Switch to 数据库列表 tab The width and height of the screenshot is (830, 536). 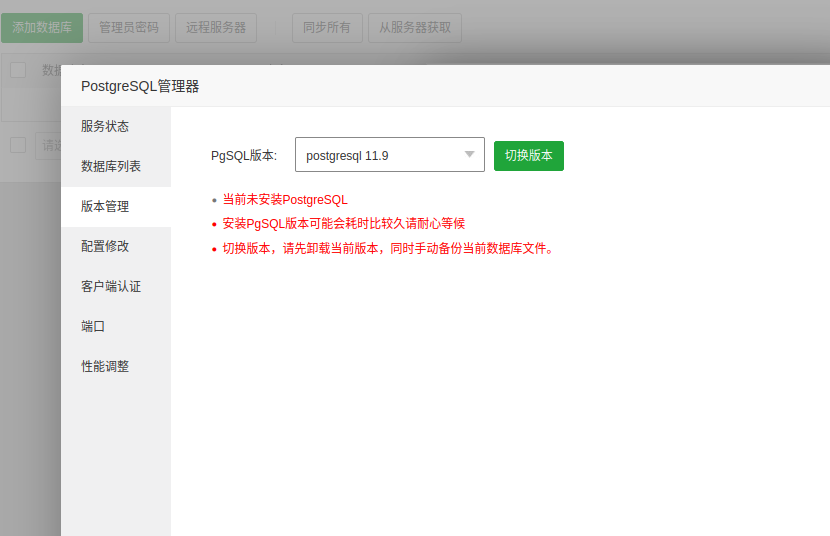click(x=115, y=166)
